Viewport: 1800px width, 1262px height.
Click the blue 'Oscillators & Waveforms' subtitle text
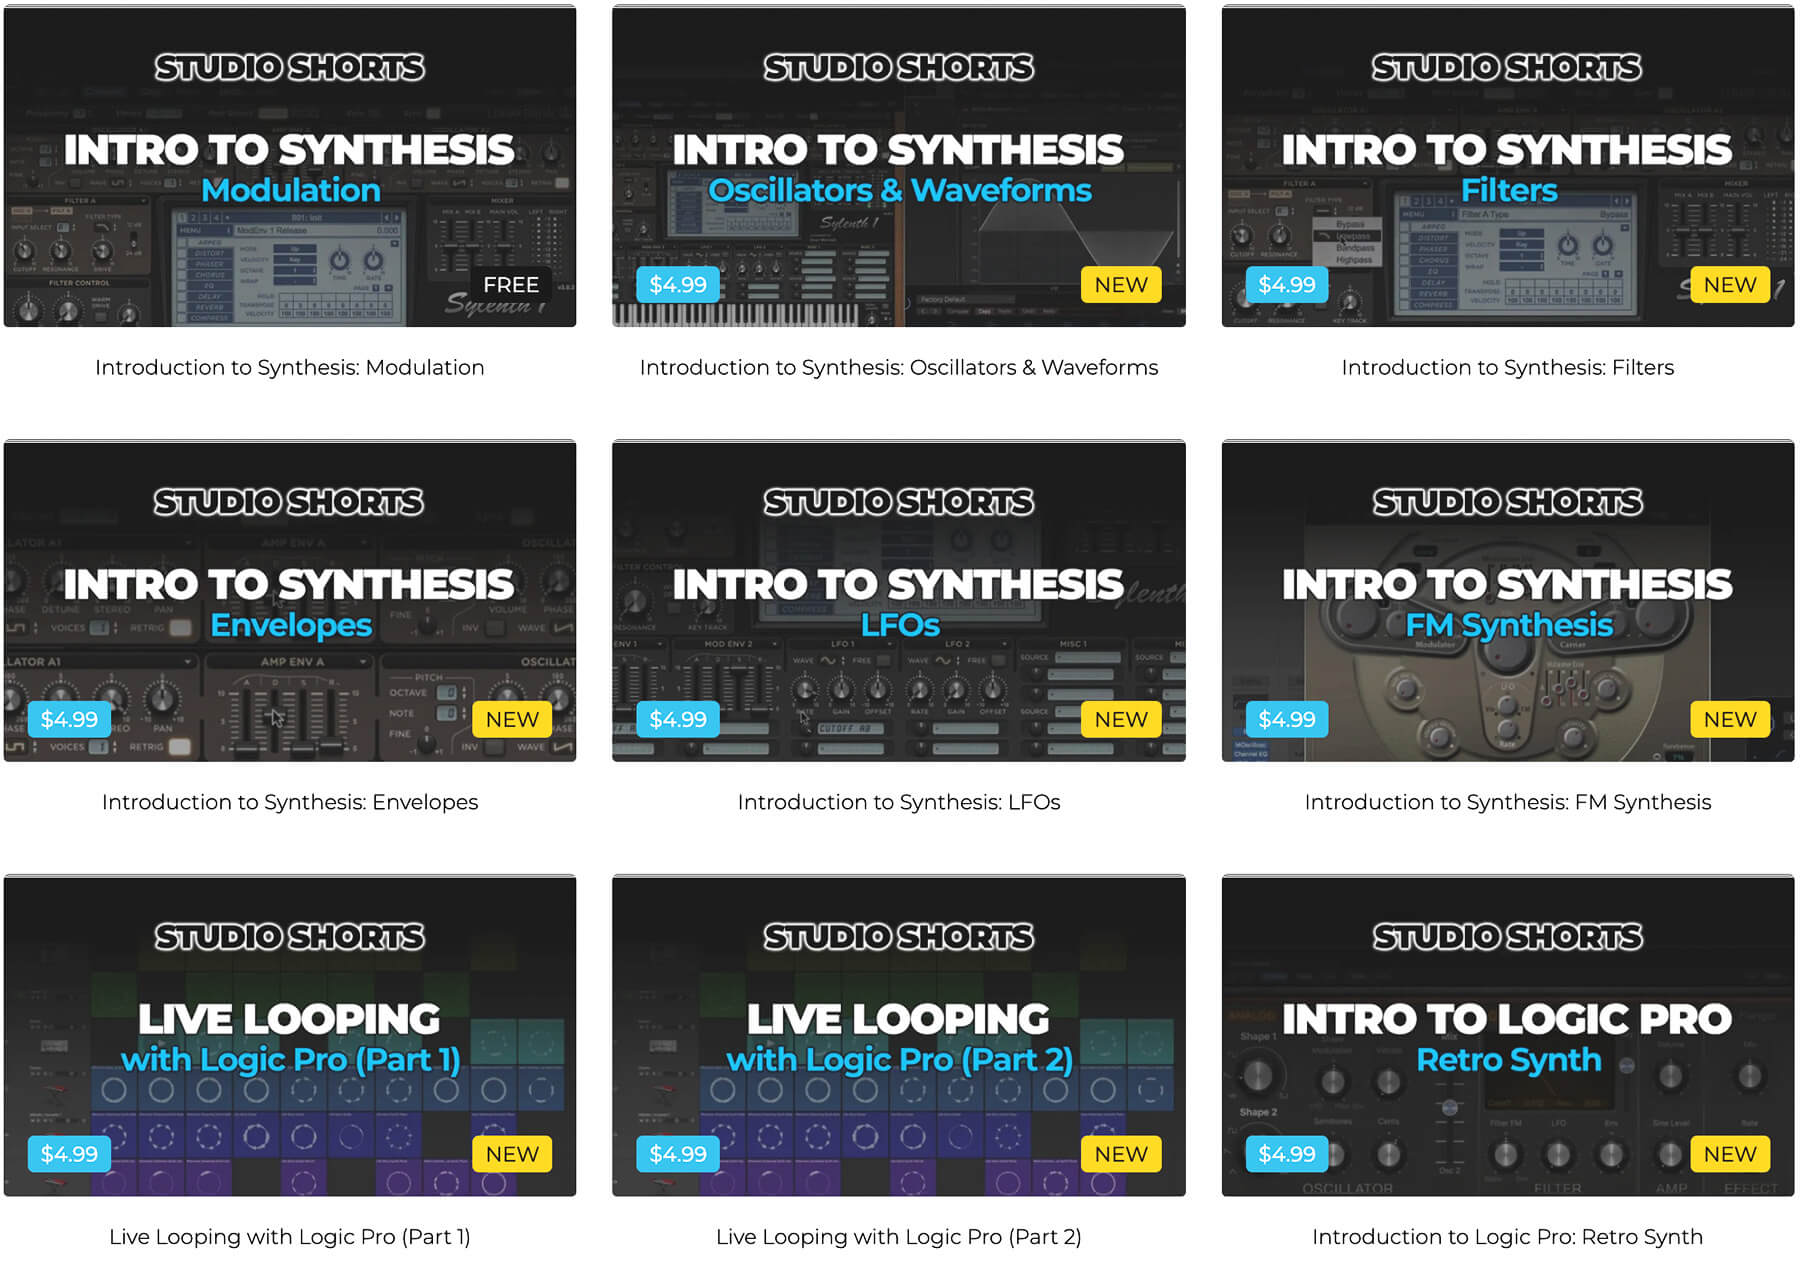[x=900, y=190]
